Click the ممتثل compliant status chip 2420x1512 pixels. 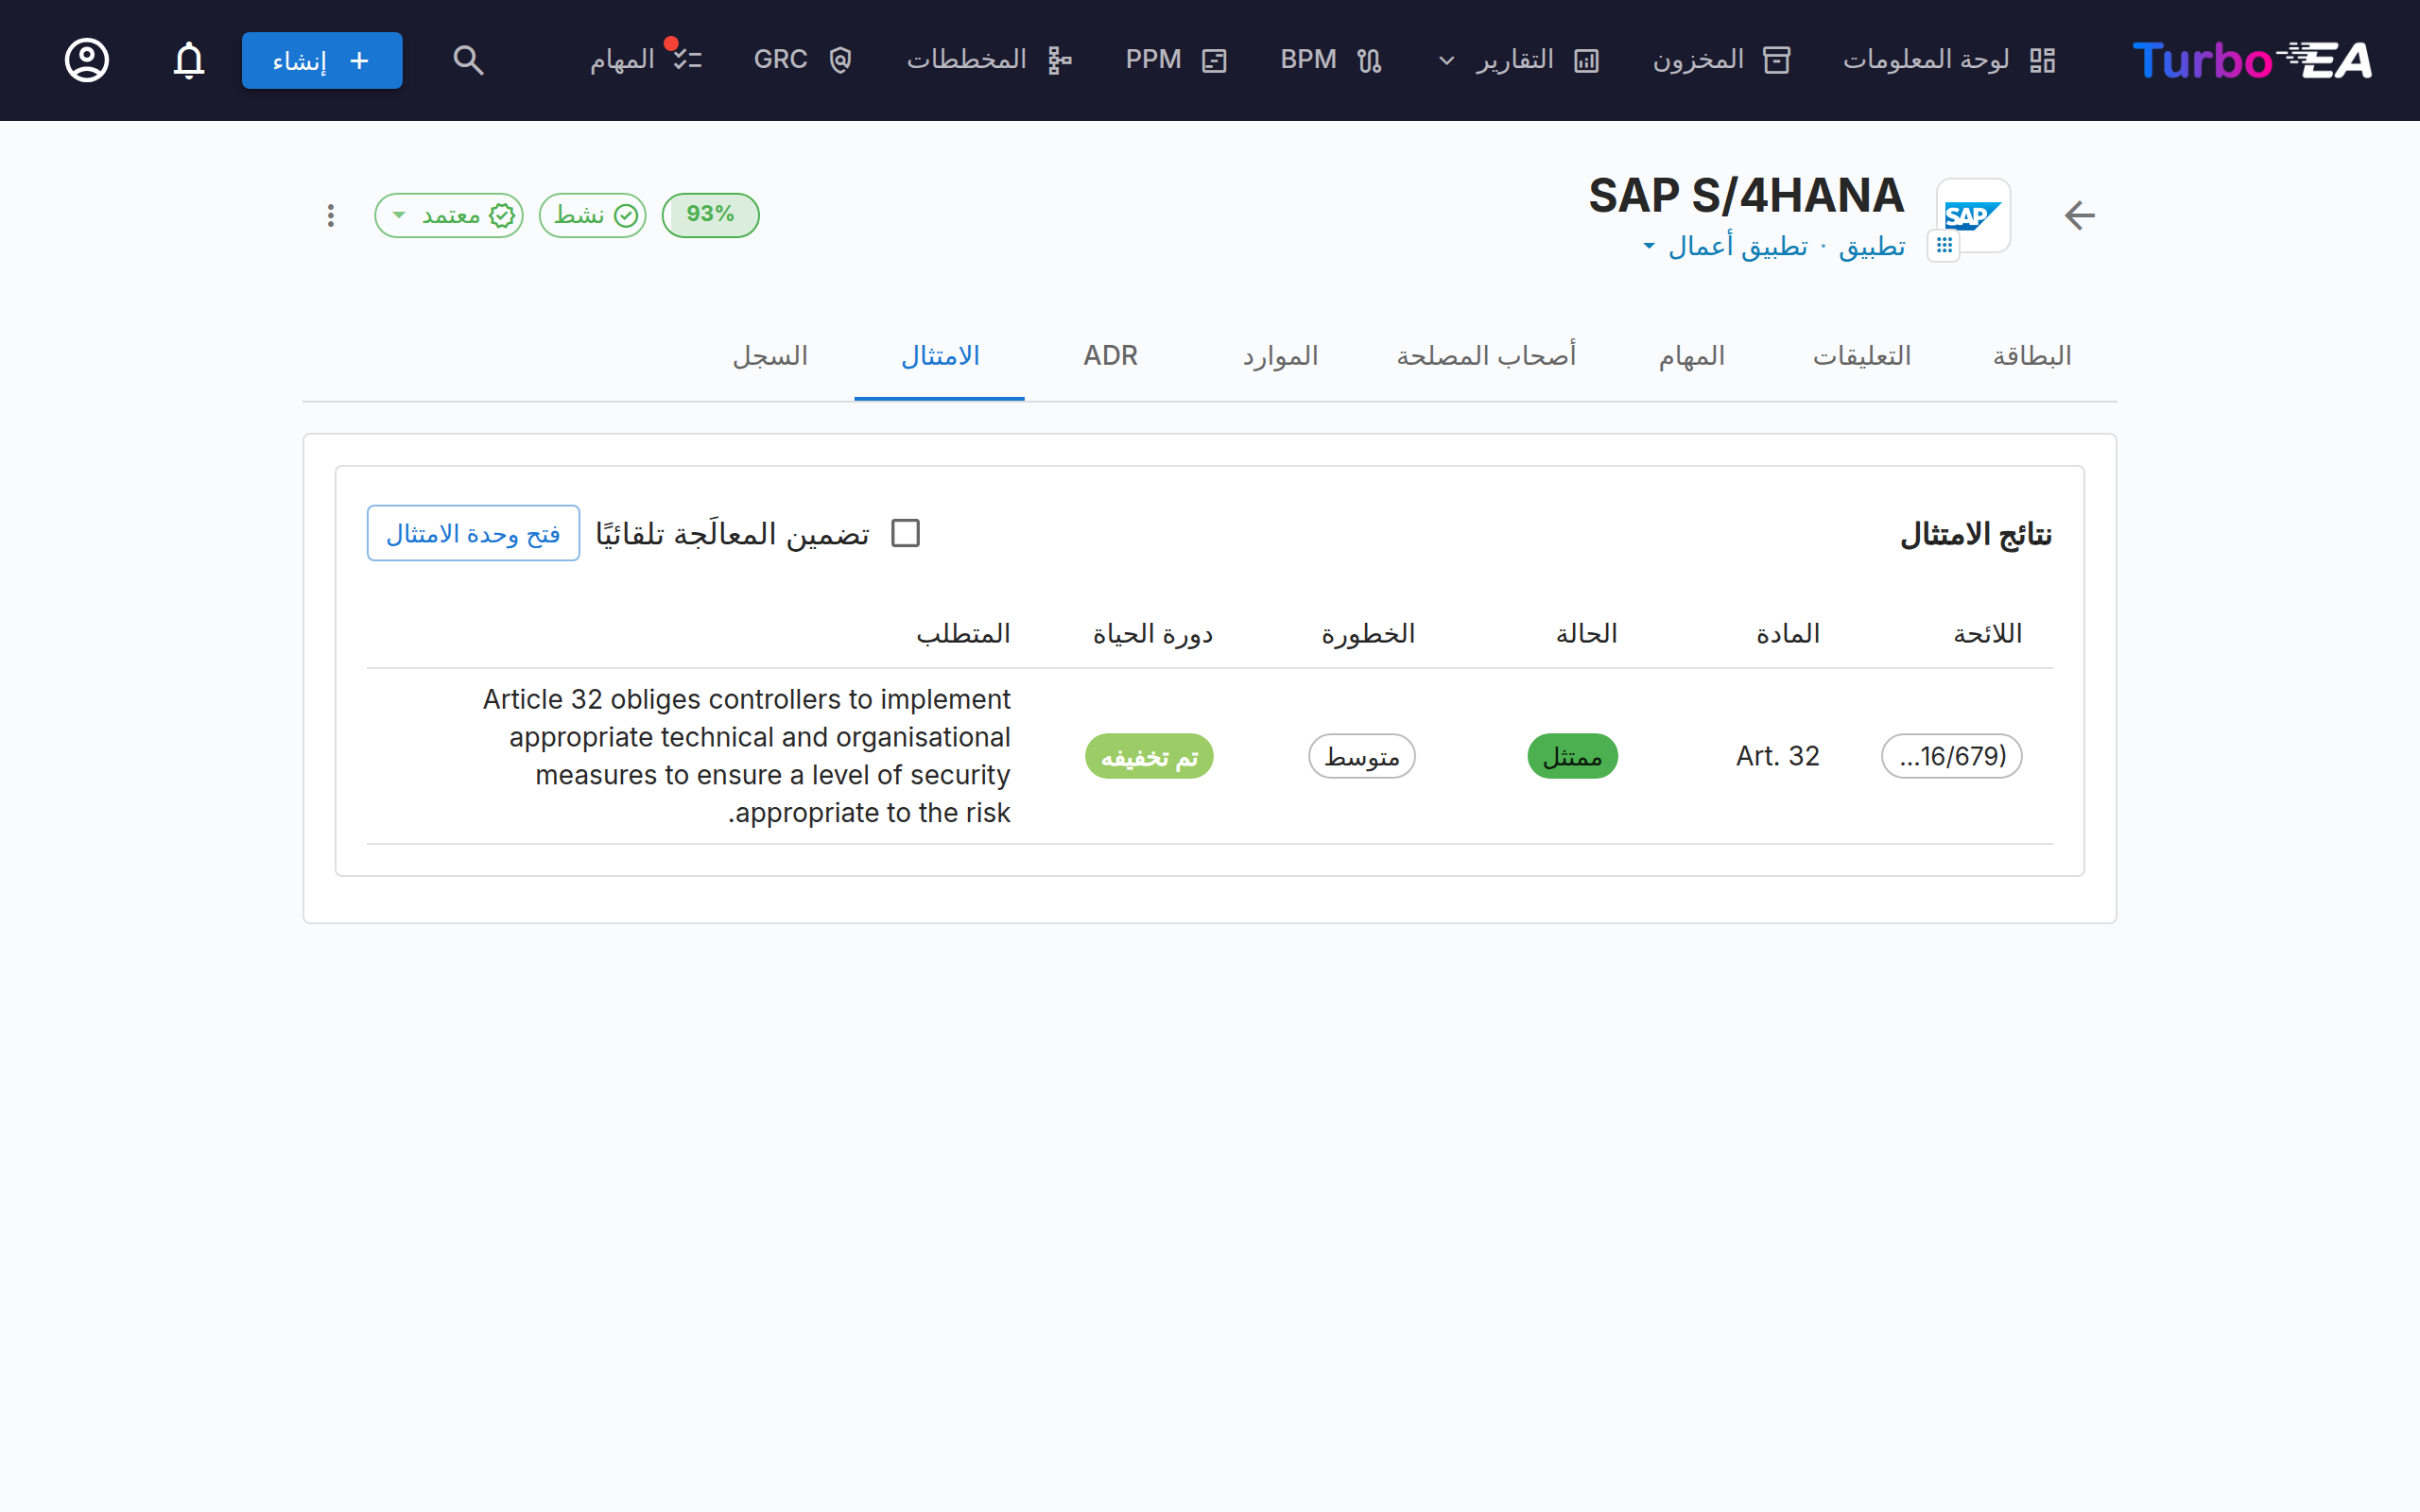(1572, 756)
